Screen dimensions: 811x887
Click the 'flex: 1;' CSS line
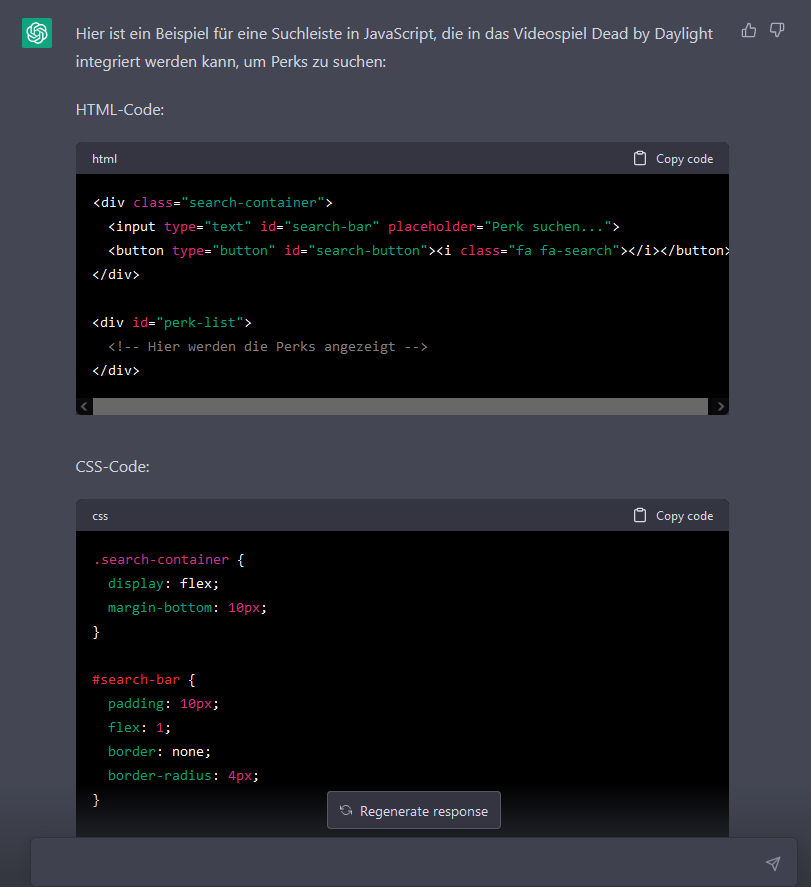point(139,727)
